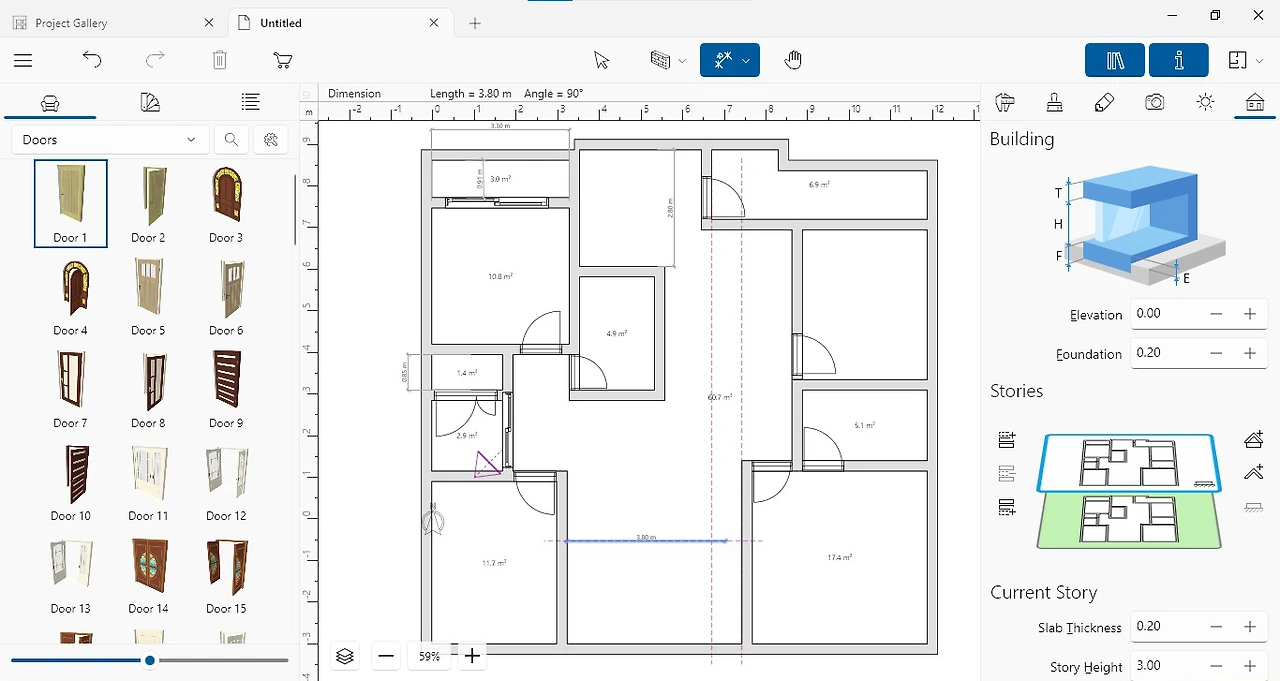Open the hamburger main menu
The height and width of the screenshot is (681, 1280).
23,60
